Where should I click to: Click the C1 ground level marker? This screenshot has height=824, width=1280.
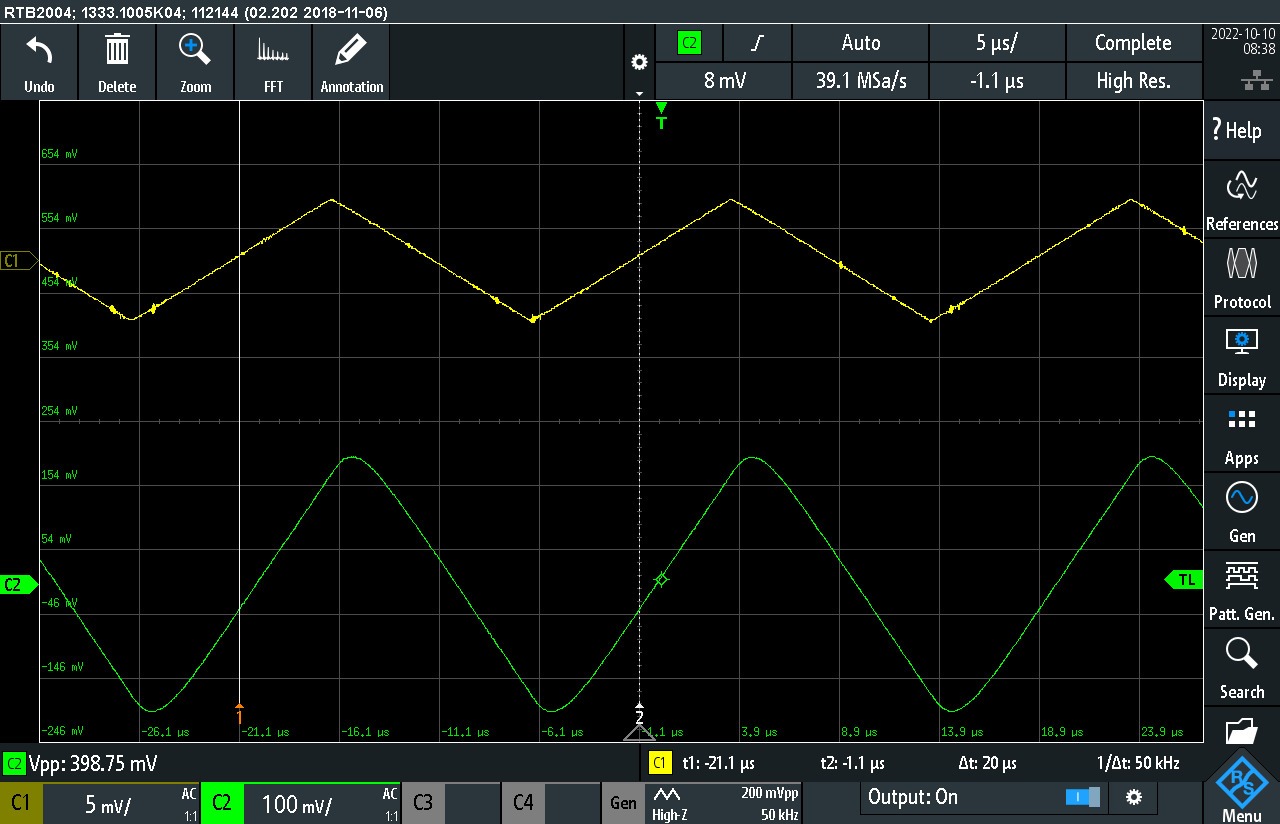pos(17,261)
